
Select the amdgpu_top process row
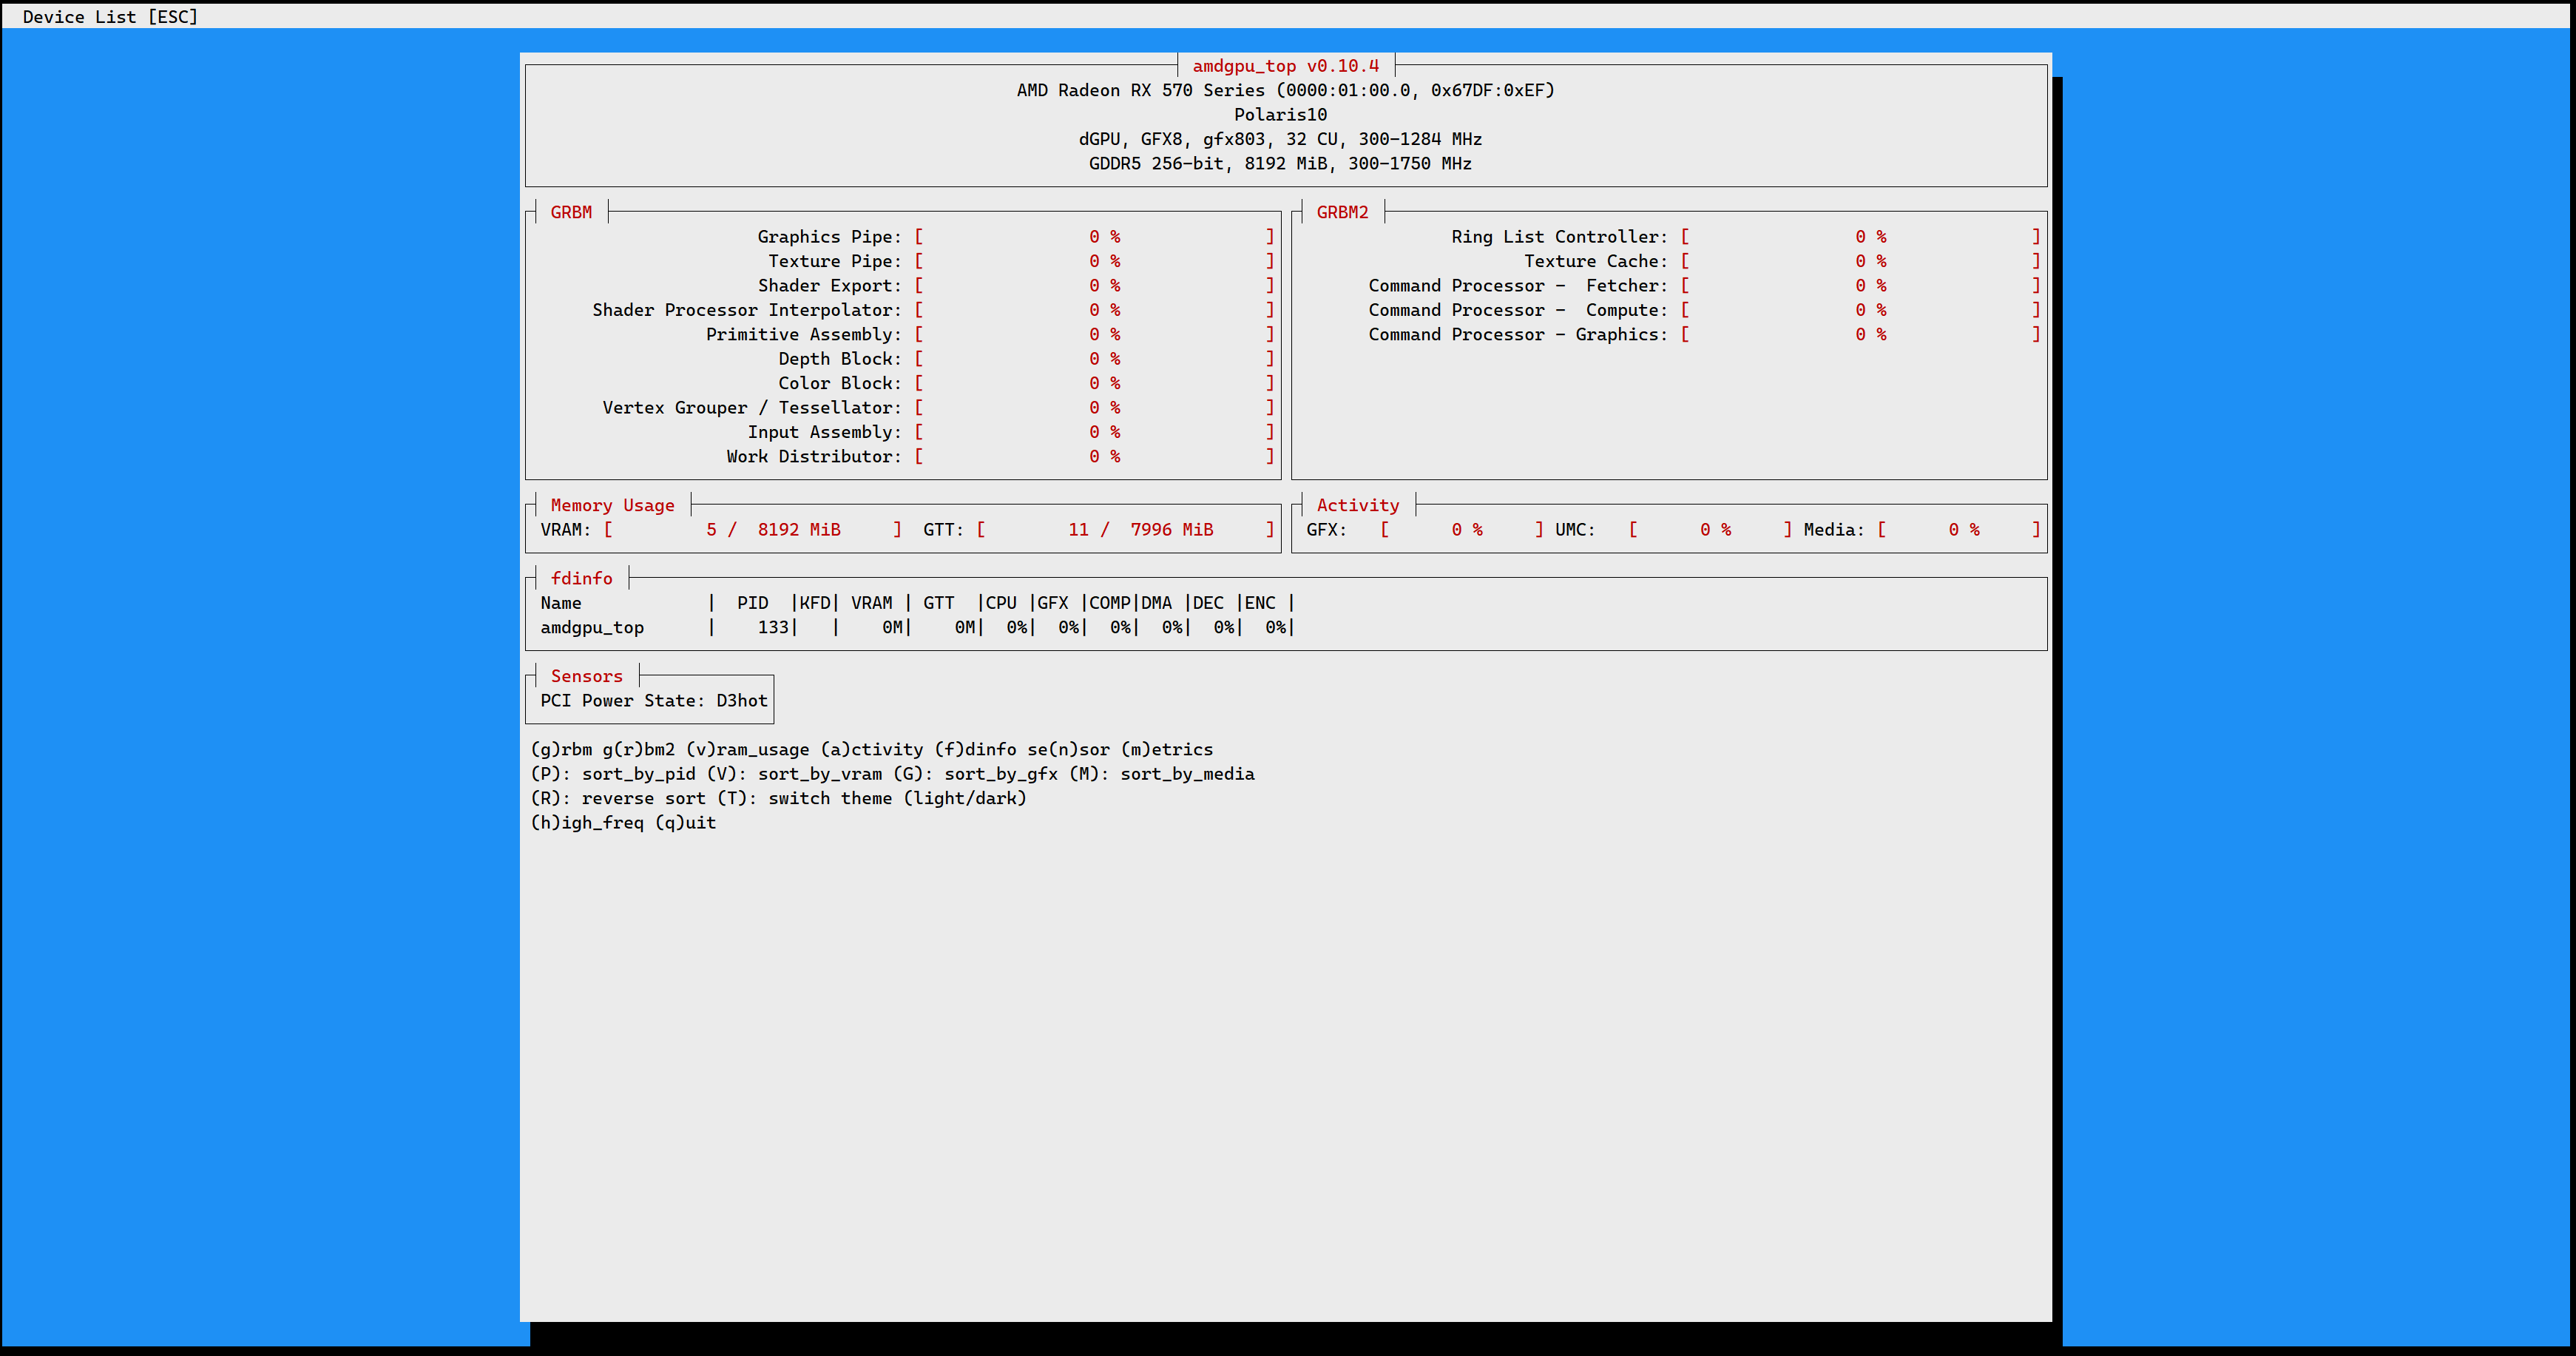click(592, 628)
